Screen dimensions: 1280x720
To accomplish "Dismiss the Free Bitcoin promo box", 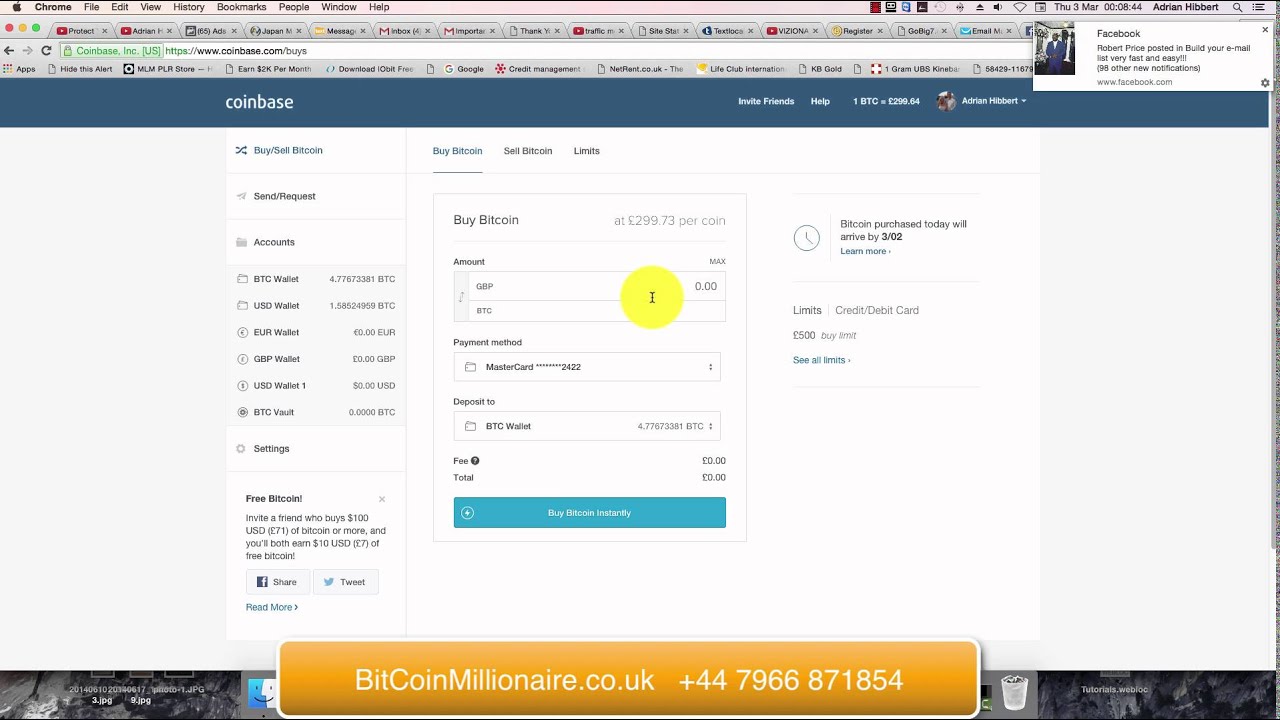I will coord(382,499).
